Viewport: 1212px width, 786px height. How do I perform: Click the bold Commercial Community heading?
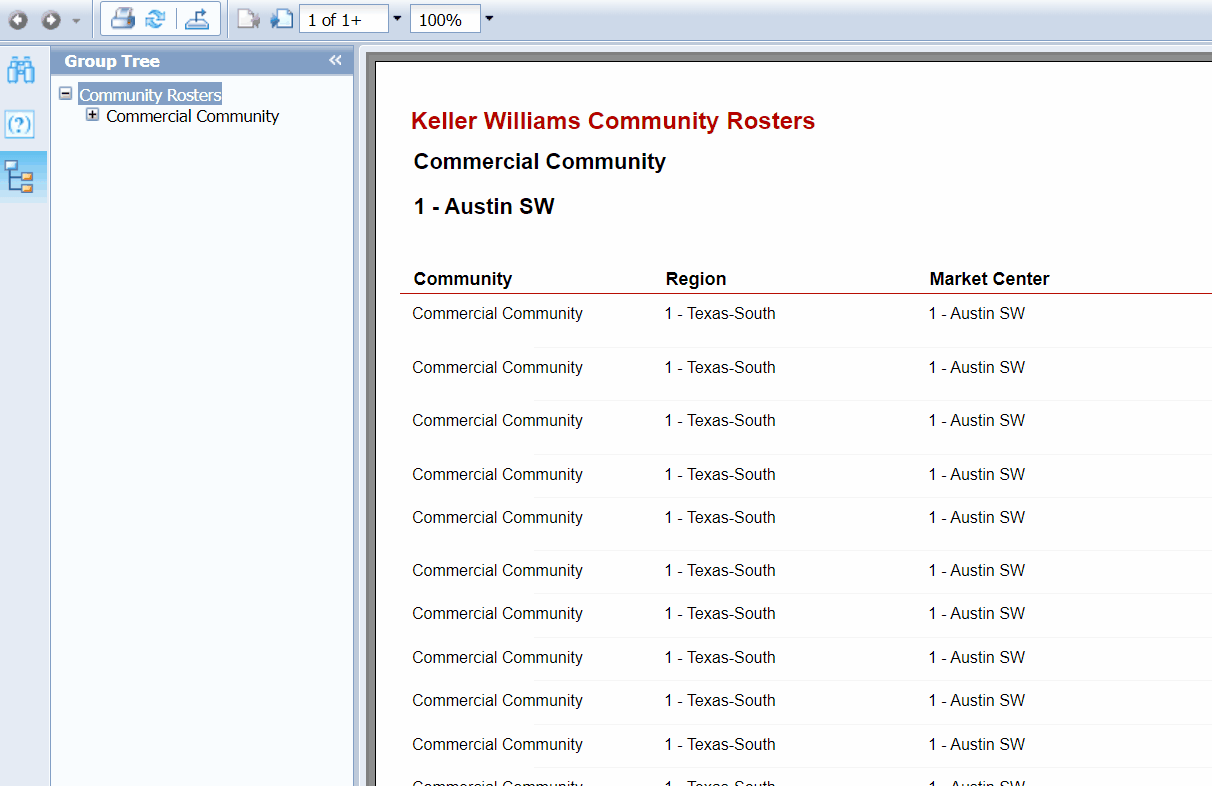point(540,162)
